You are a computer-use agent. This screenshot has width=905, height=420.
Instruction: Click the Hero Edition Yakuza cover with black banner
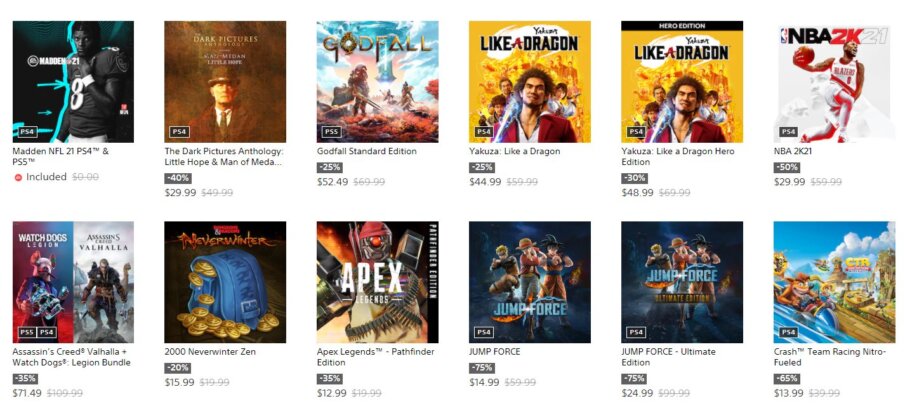click(682, 82)
